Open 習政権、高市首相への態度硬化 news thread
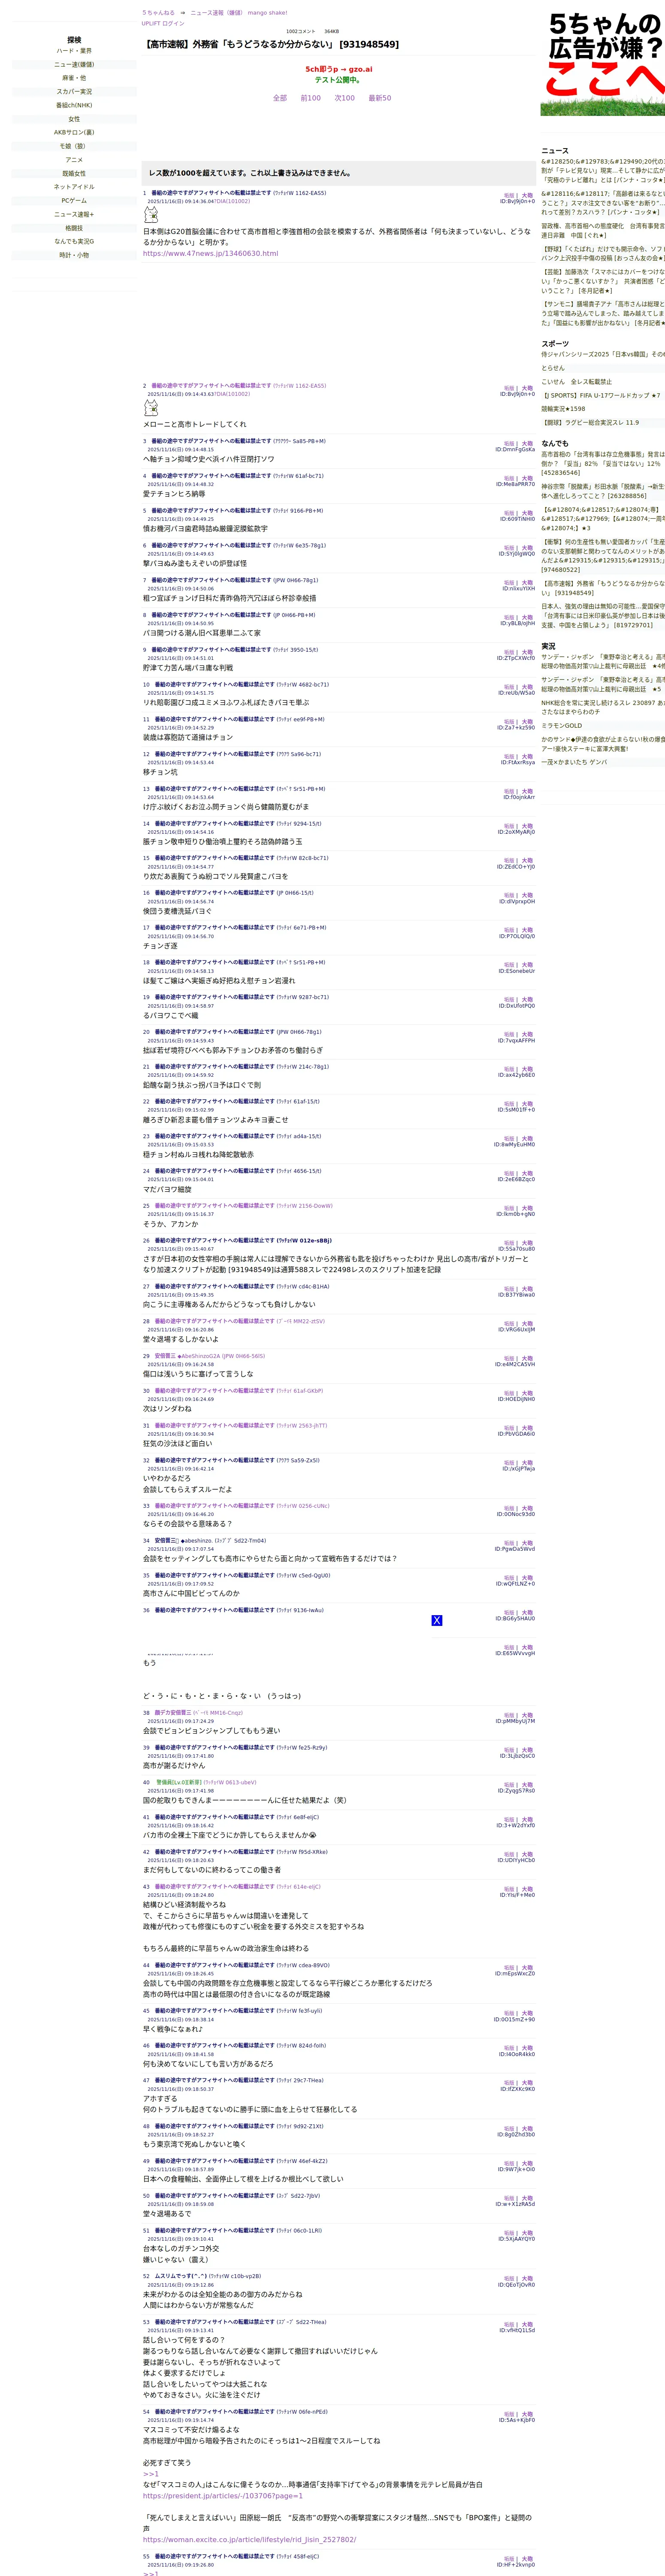The width and height of the screenshot is (665, 2576). tap(603, 231)
